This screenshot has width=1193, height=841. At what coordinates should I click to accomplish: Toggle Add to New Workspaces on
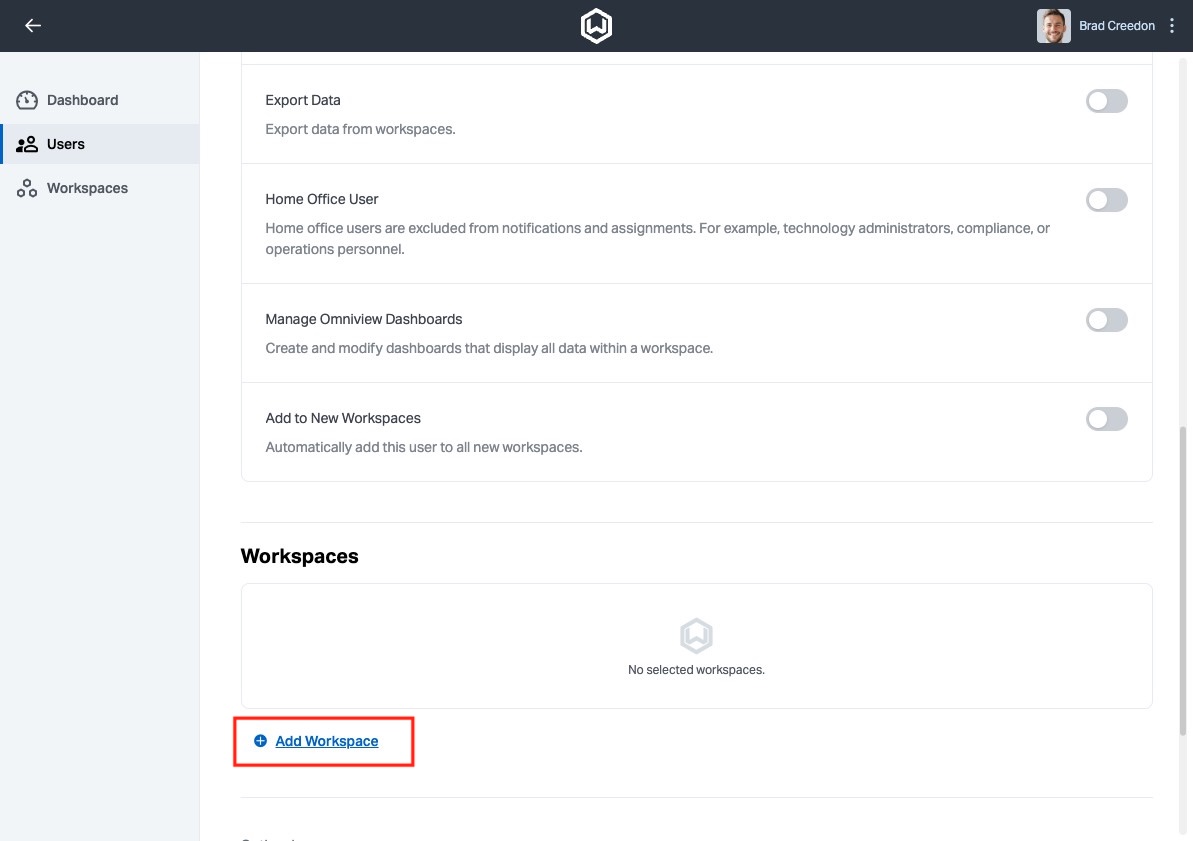click(x=1106, y=418)
